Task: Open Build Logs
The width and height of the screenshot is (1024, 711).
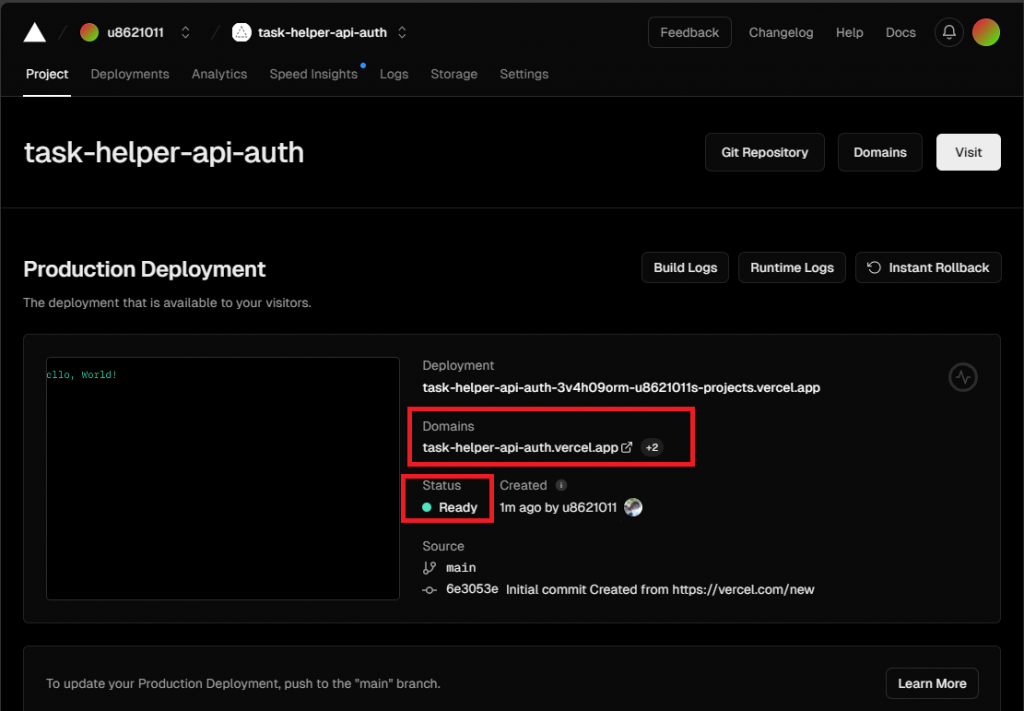Action: point(685,268)
